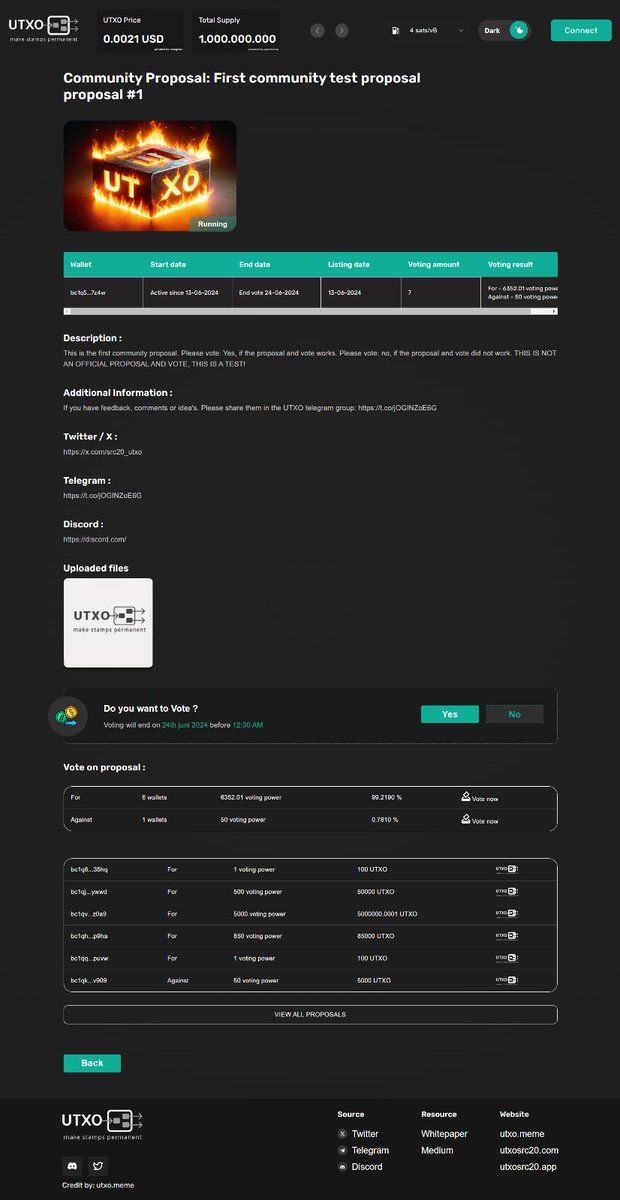Click the Running status badge

pyautogui.click(x=212, y=224)
